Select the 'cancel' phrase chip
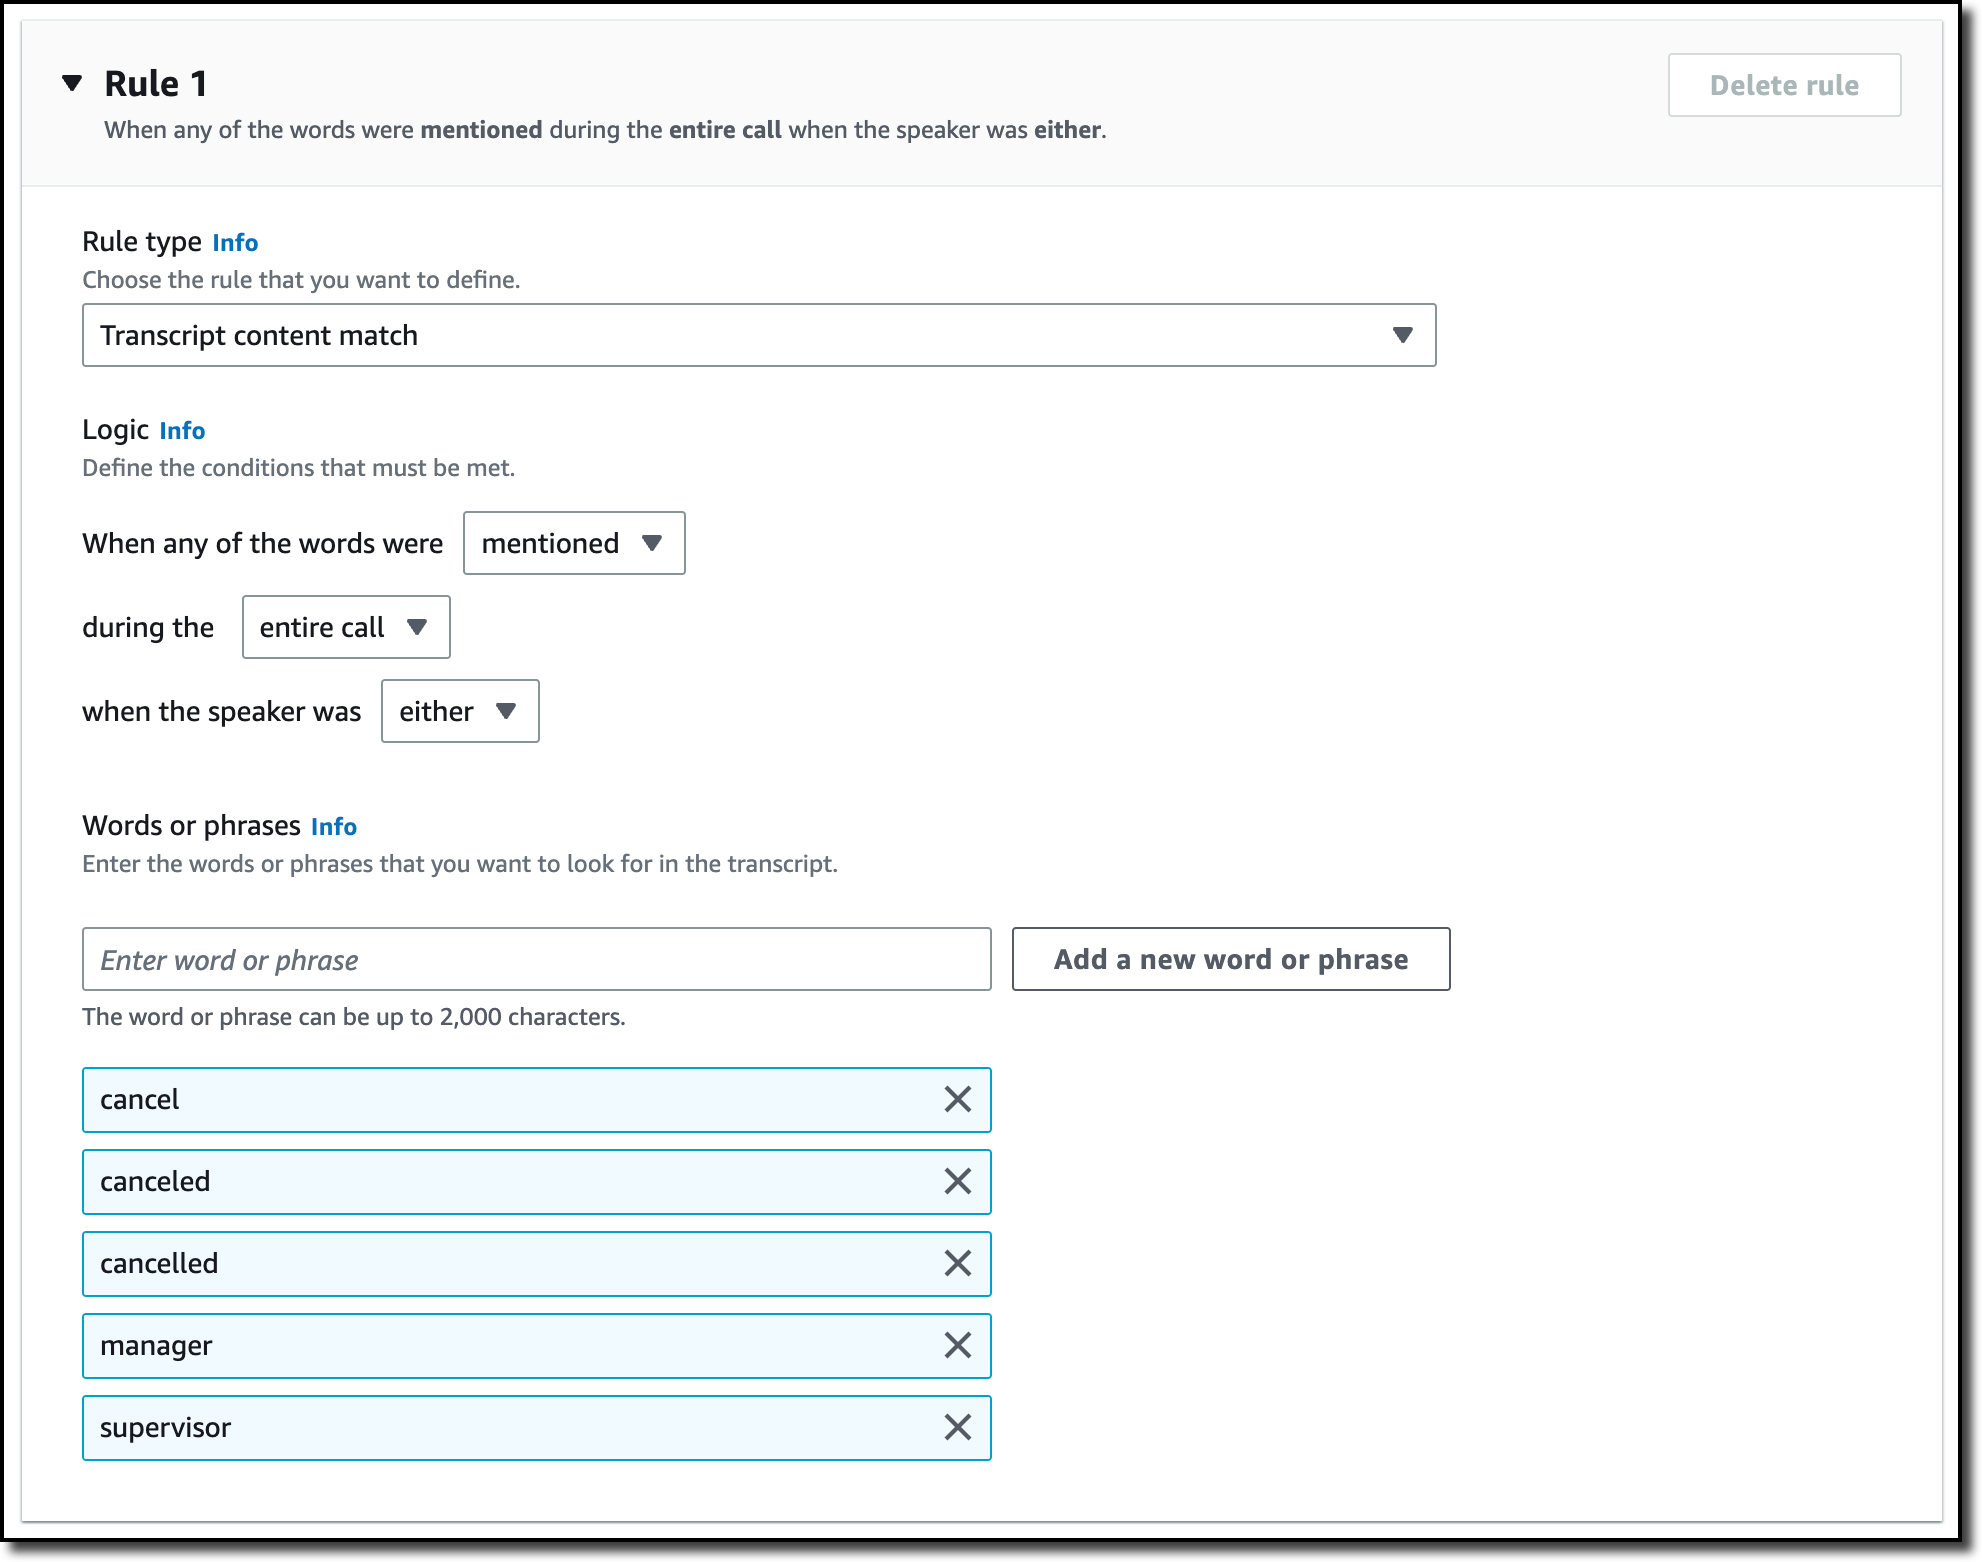Screen dimensions: 1982x1562 click(x=500, y=1099)
